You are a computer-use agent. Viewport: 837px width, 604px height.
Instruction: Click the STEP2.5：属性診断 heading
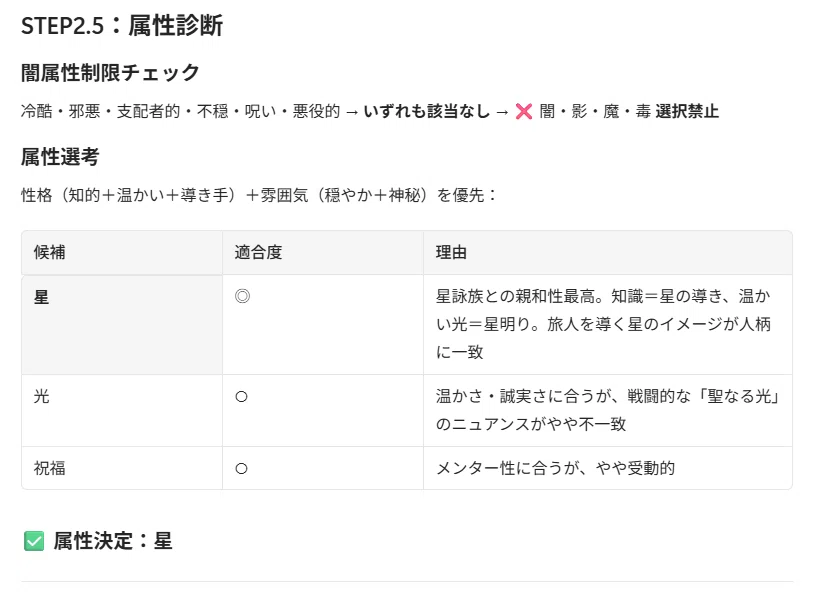[x=122, y=26]
